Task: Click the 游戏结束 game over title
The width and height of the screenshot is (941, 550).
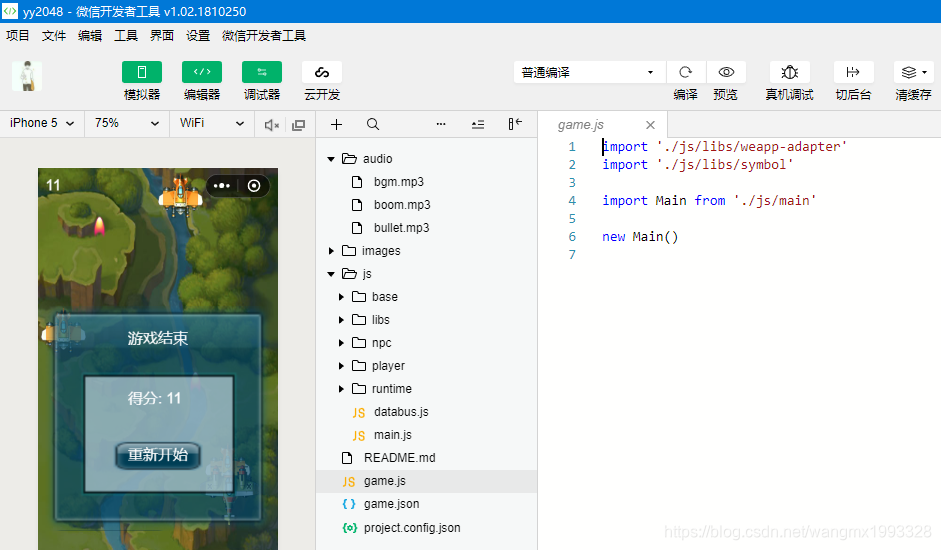Action: pos(158,338)
